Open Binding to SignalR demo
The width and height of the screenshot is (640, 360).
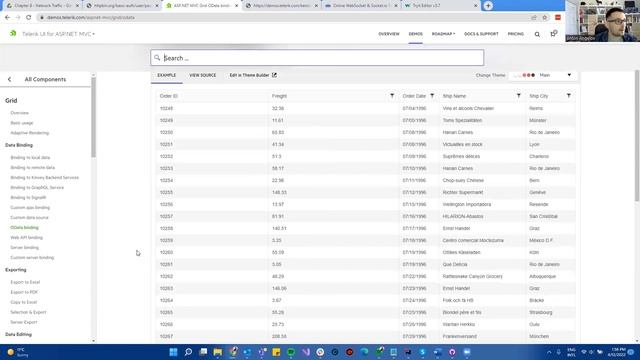pyautogui.click(x=28, y=198)
